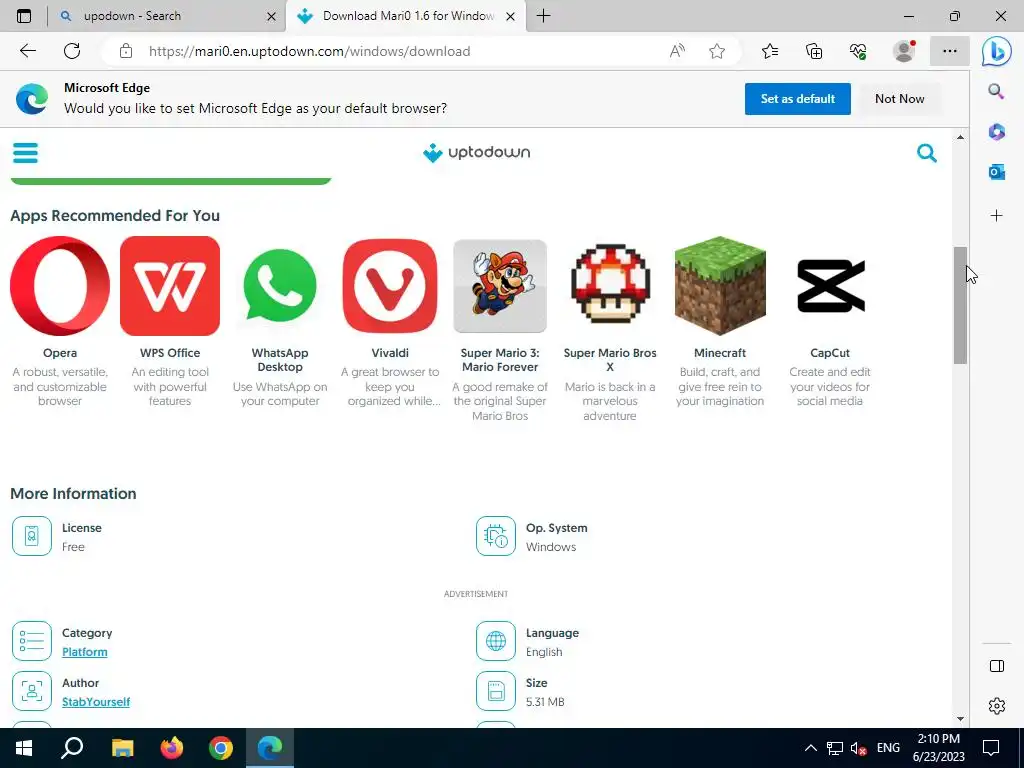Open the Outlook sidebar icon

[x=997, y=172]
